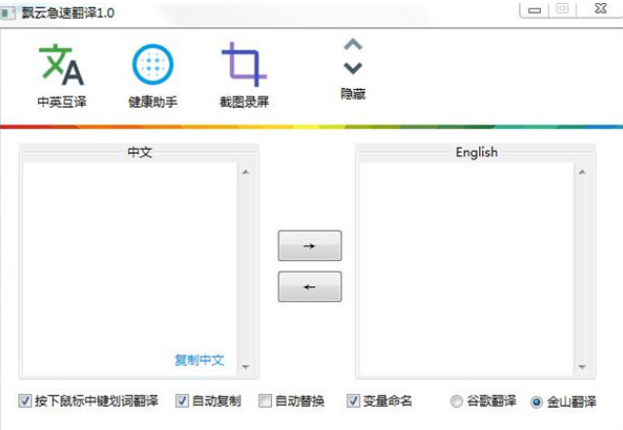Disable the 自动复制 checkbox
The image size is (623, 430).
tap(182, 401)
